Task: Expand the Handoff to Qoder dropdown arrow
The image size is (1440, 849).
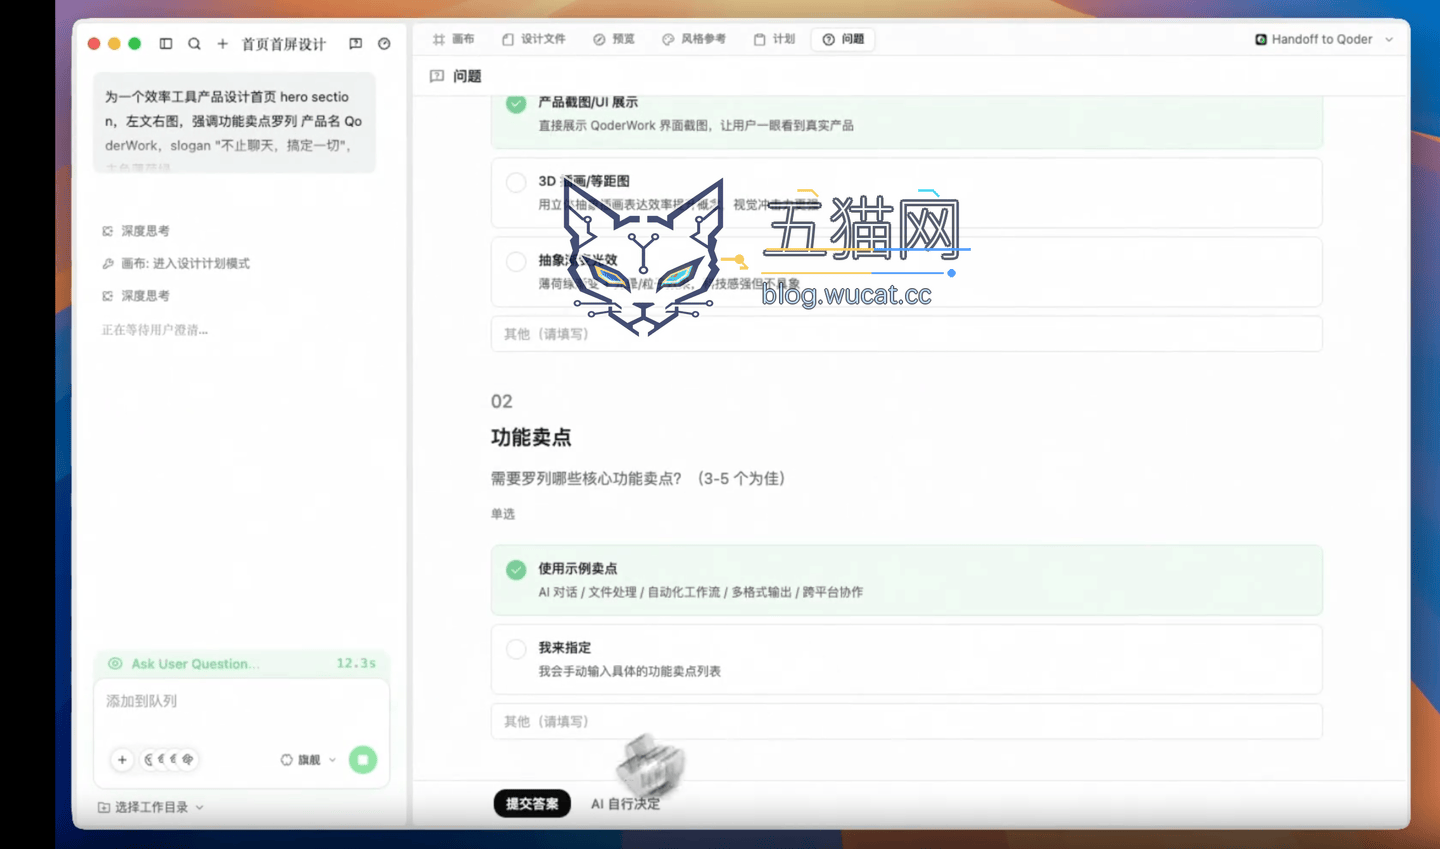Action: [1389, 40]
